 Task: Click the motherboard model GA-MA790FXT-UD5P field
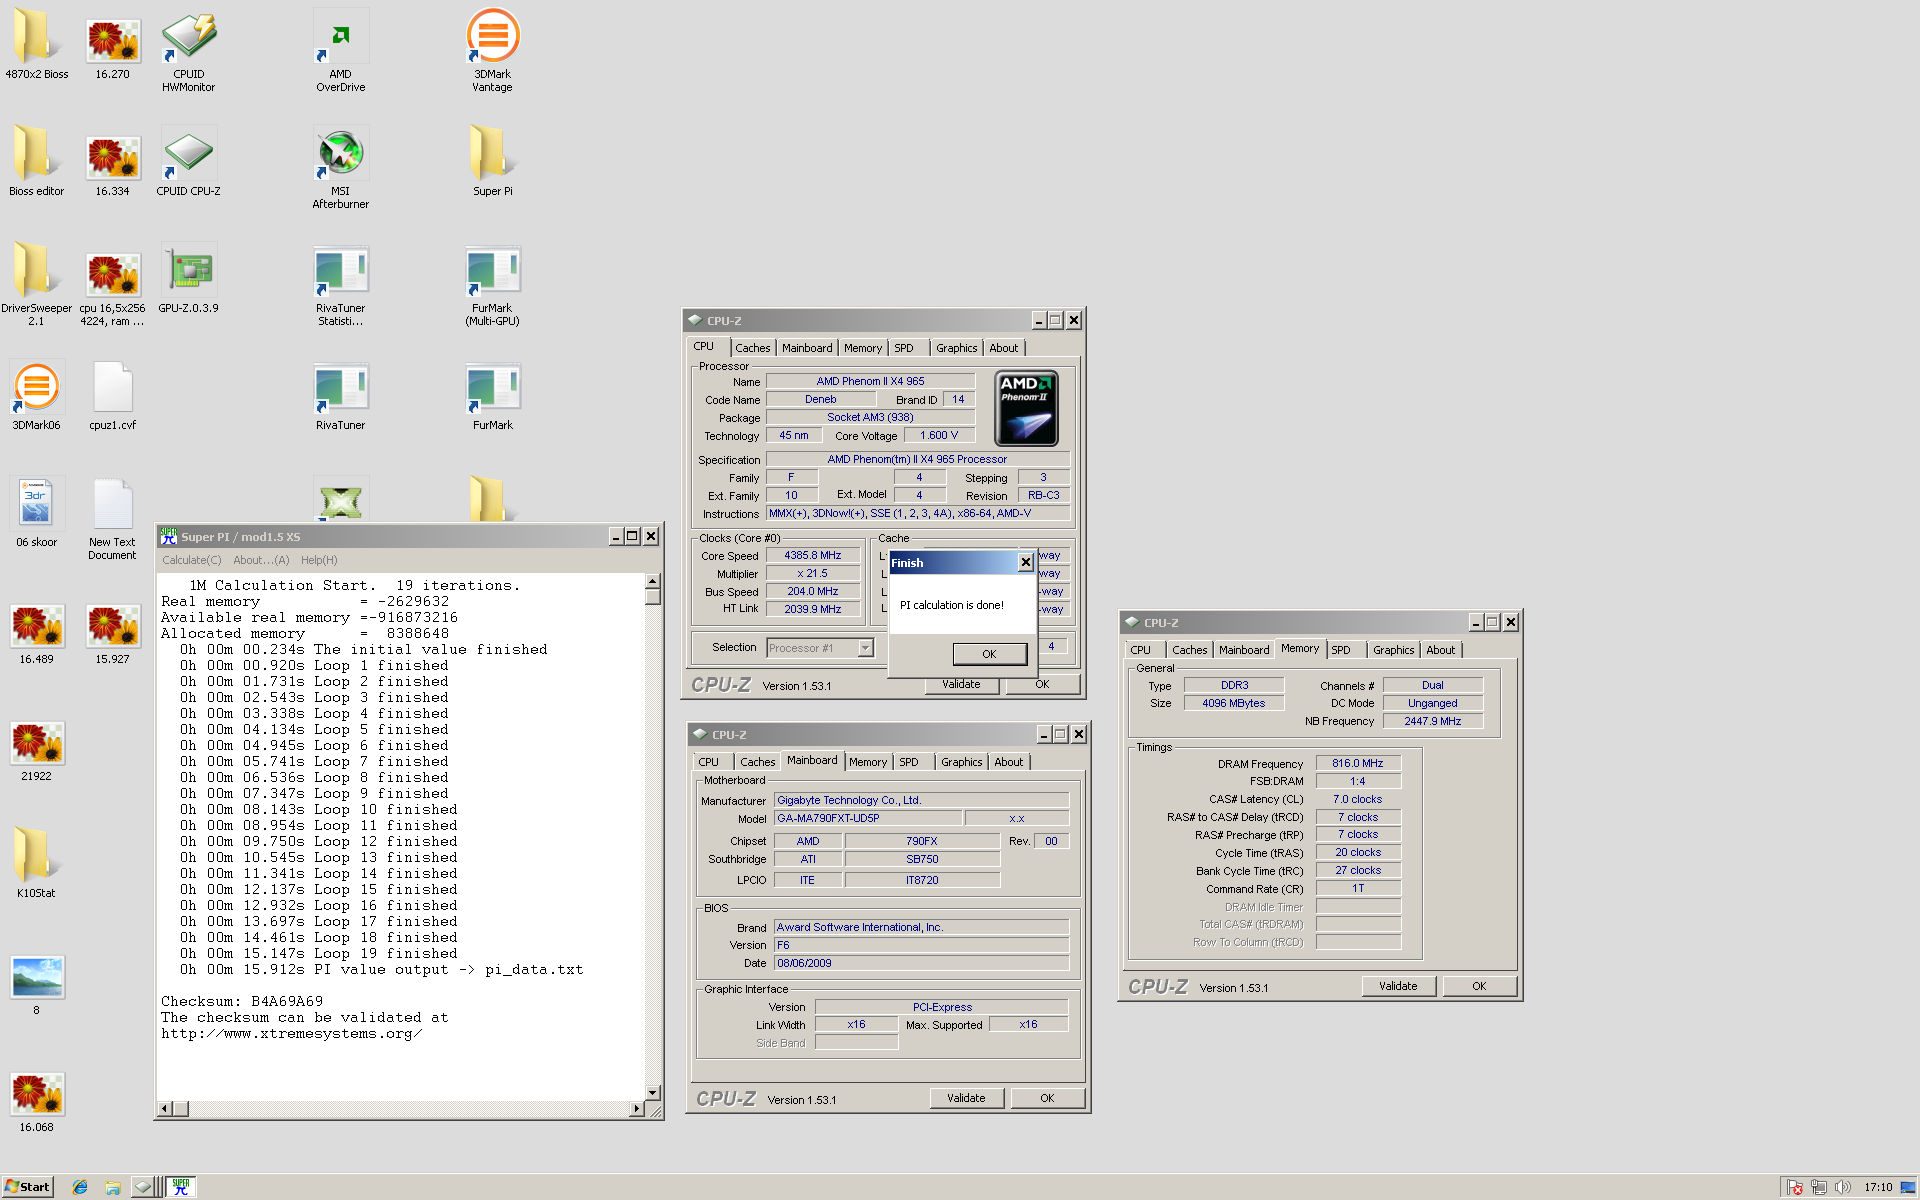pos(867,819)
